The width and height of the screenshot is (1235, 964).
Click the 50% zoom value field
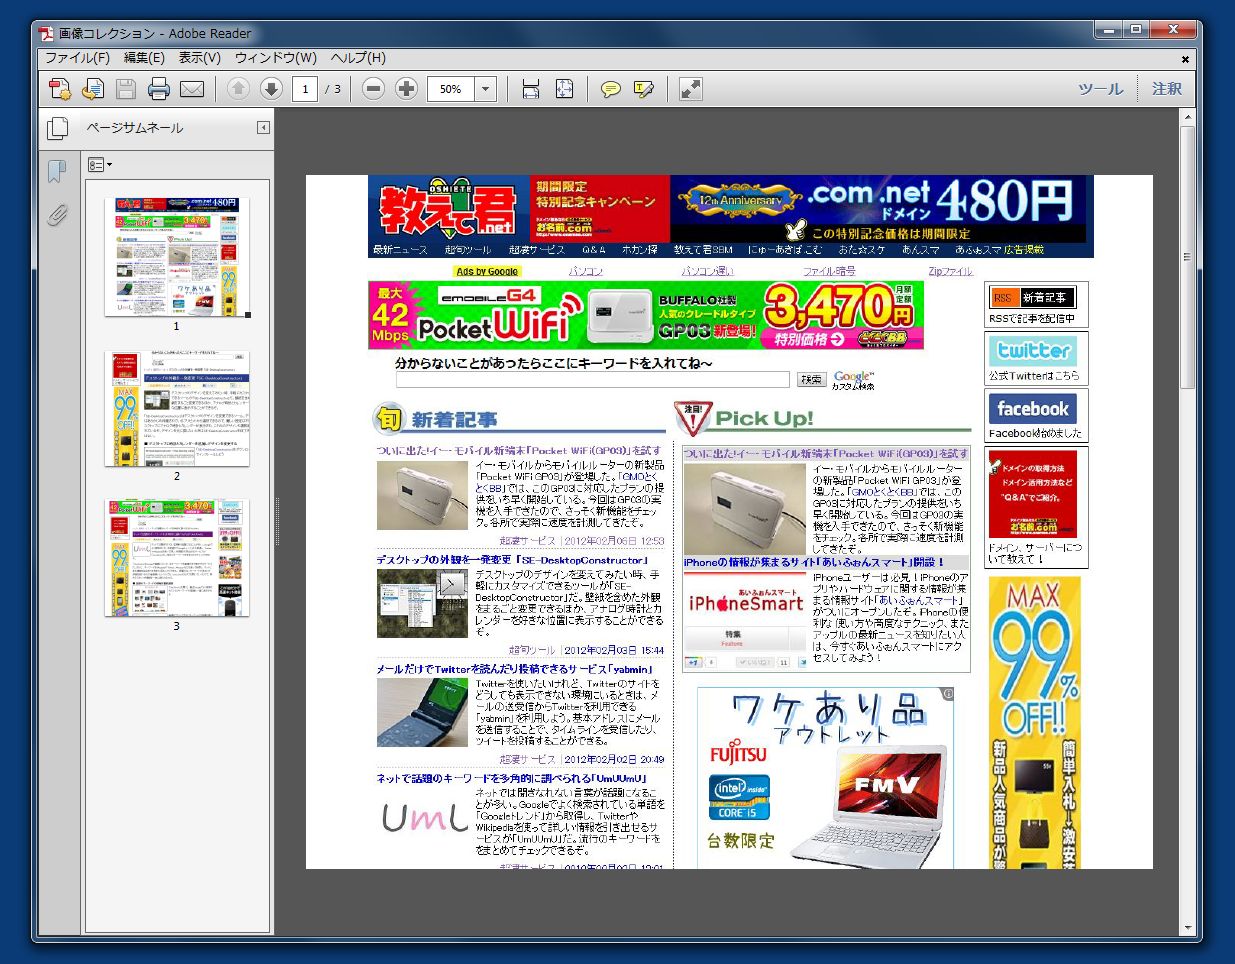451,89
